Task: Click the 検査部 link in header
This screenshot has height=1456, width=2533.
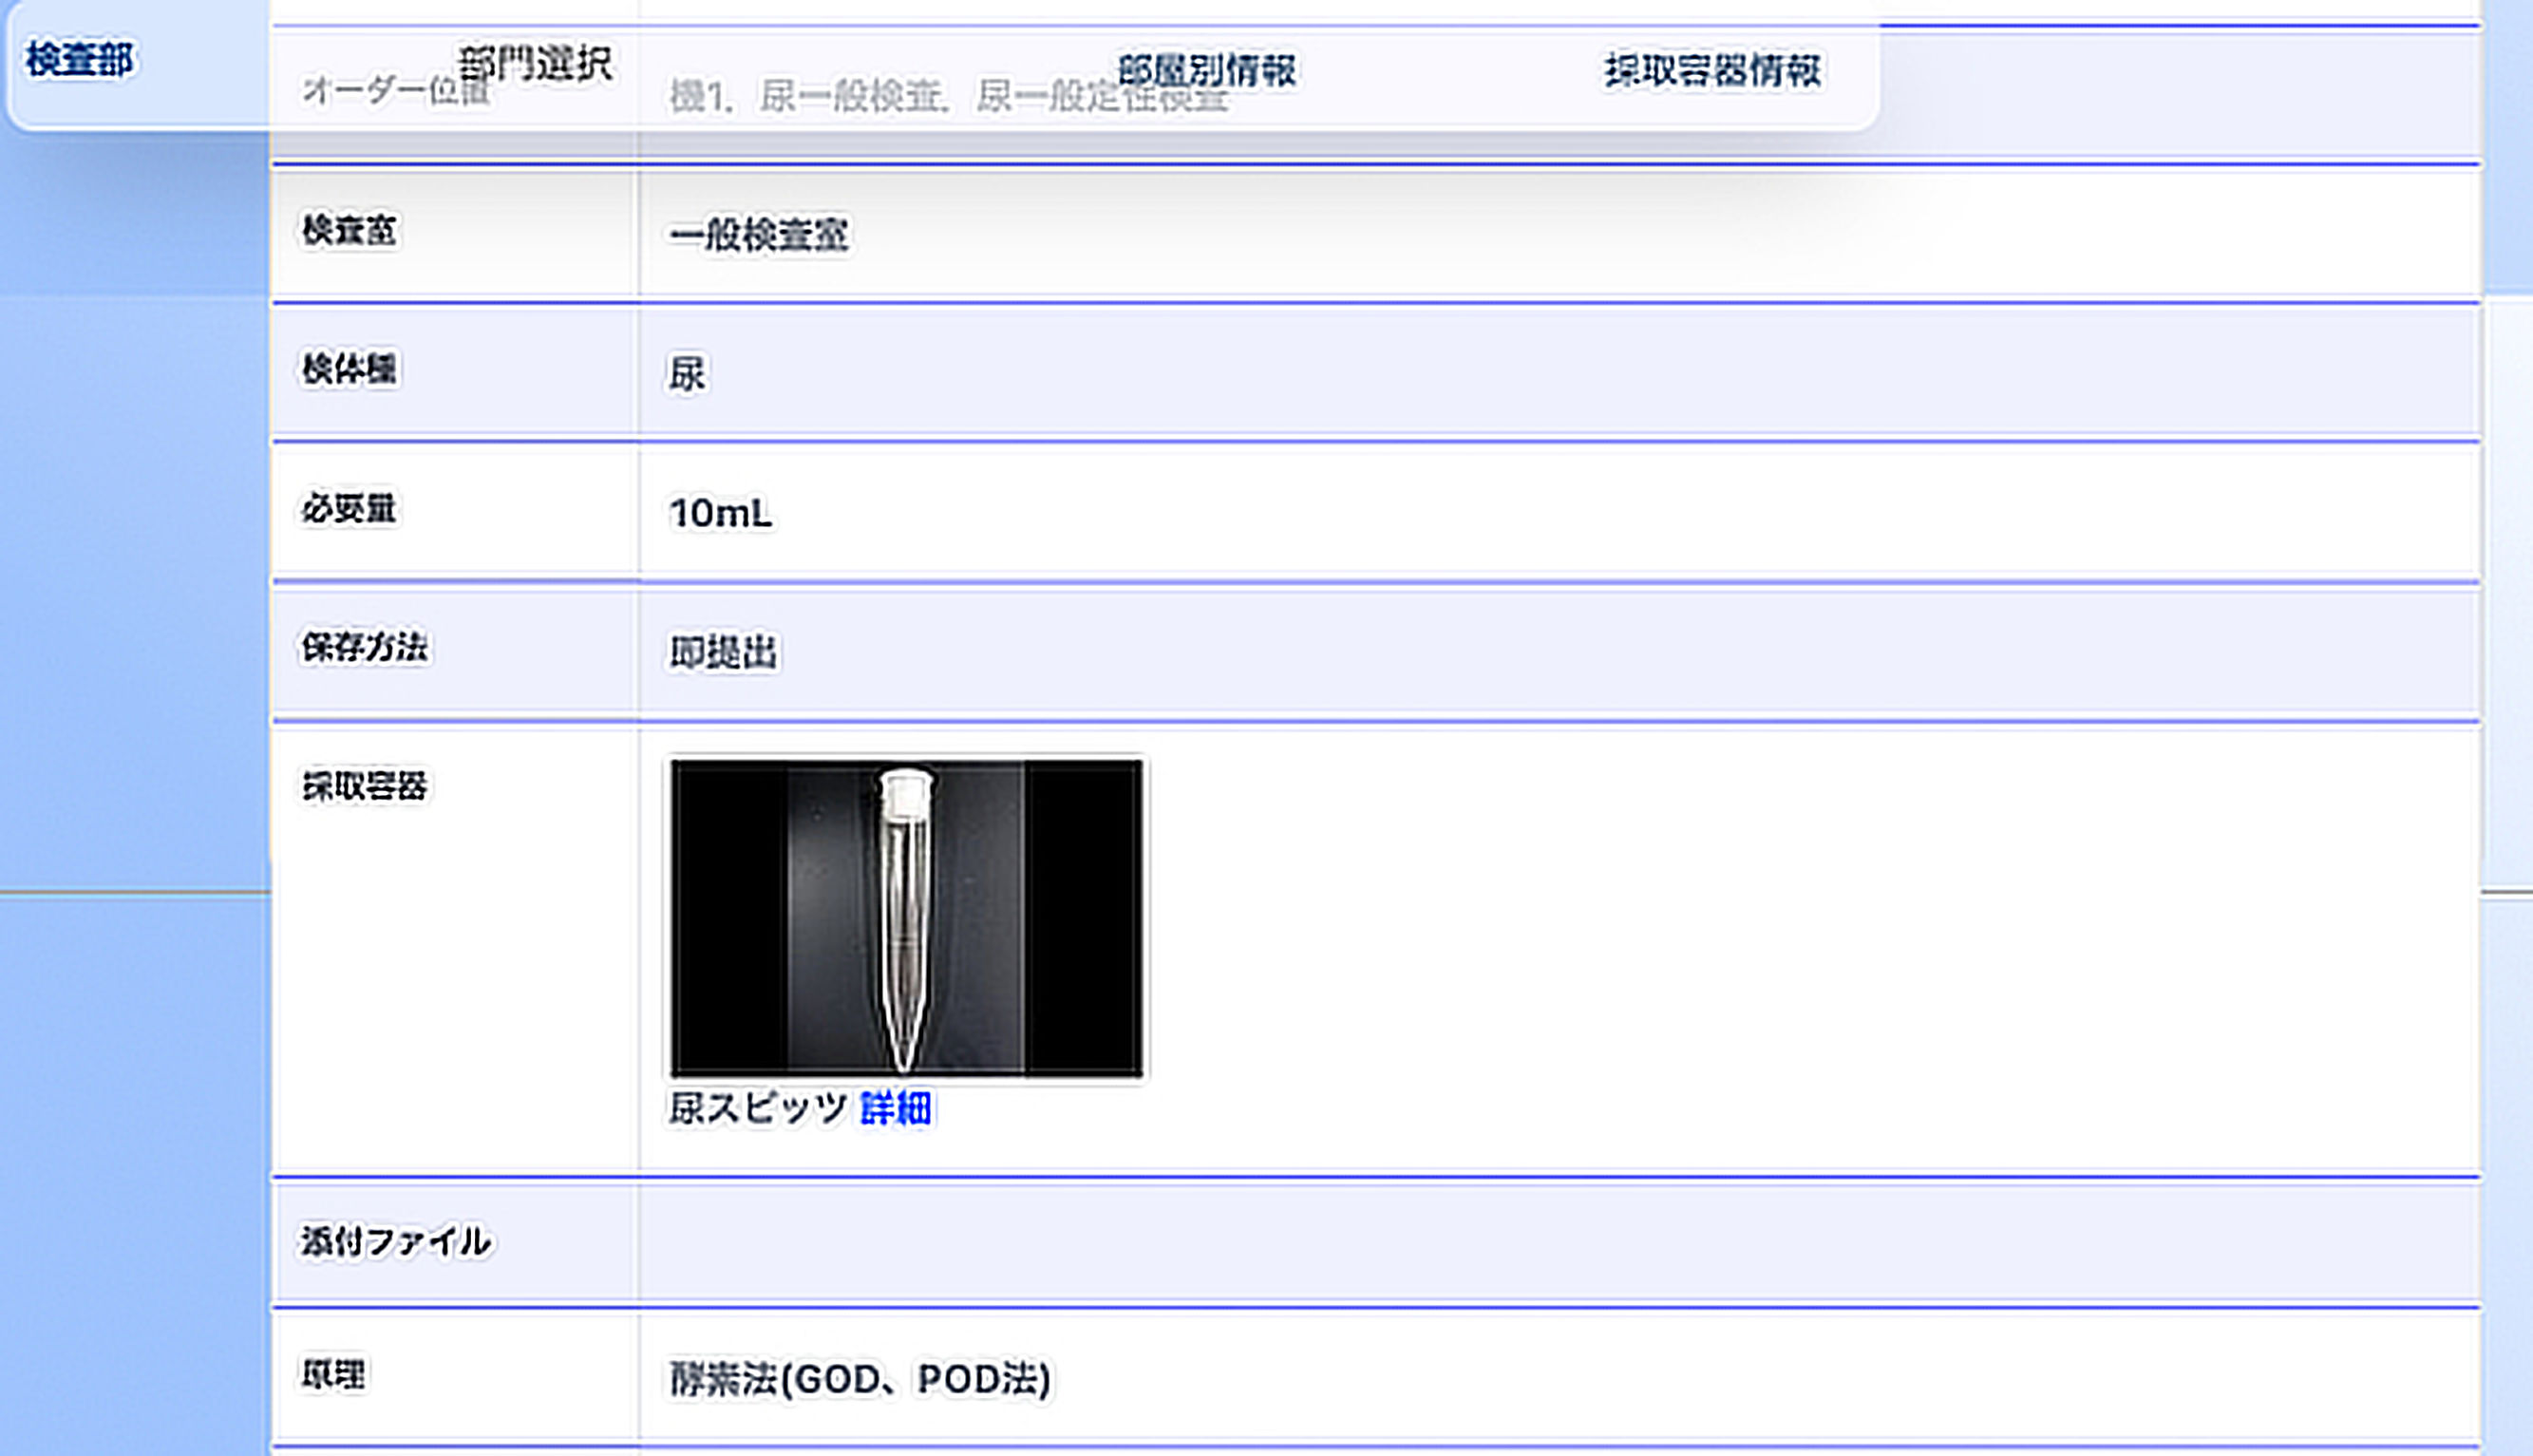Action: [x=79, y=60]
